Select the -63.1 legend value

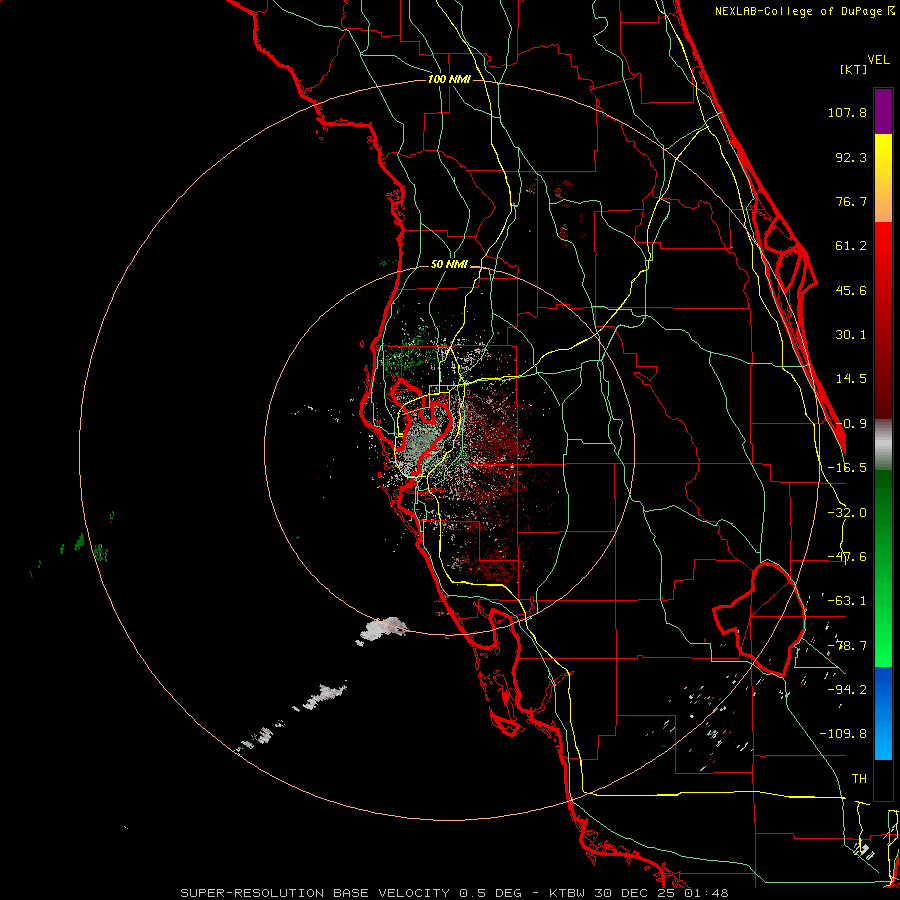(847, 601)
